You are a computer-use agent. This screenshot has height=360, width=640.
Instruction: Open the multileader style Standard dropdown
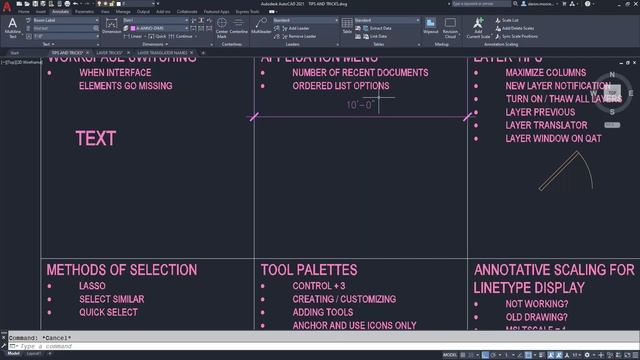(305, 20)
